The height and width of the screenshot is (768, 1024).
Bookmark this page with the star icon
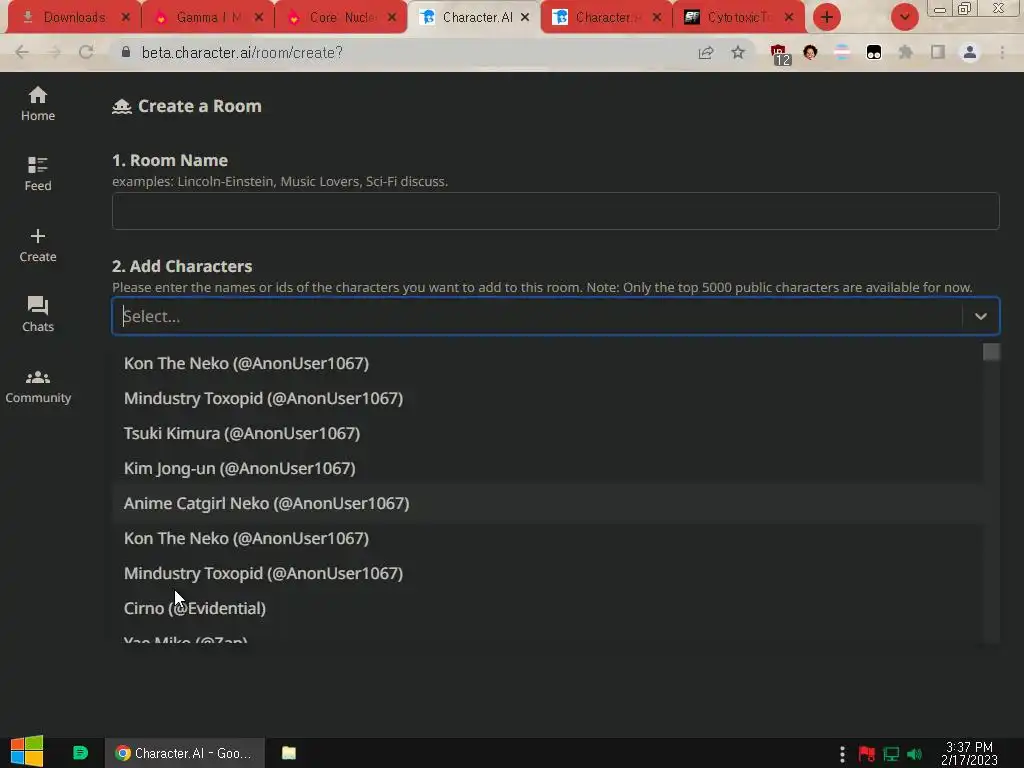pos(738,52)
